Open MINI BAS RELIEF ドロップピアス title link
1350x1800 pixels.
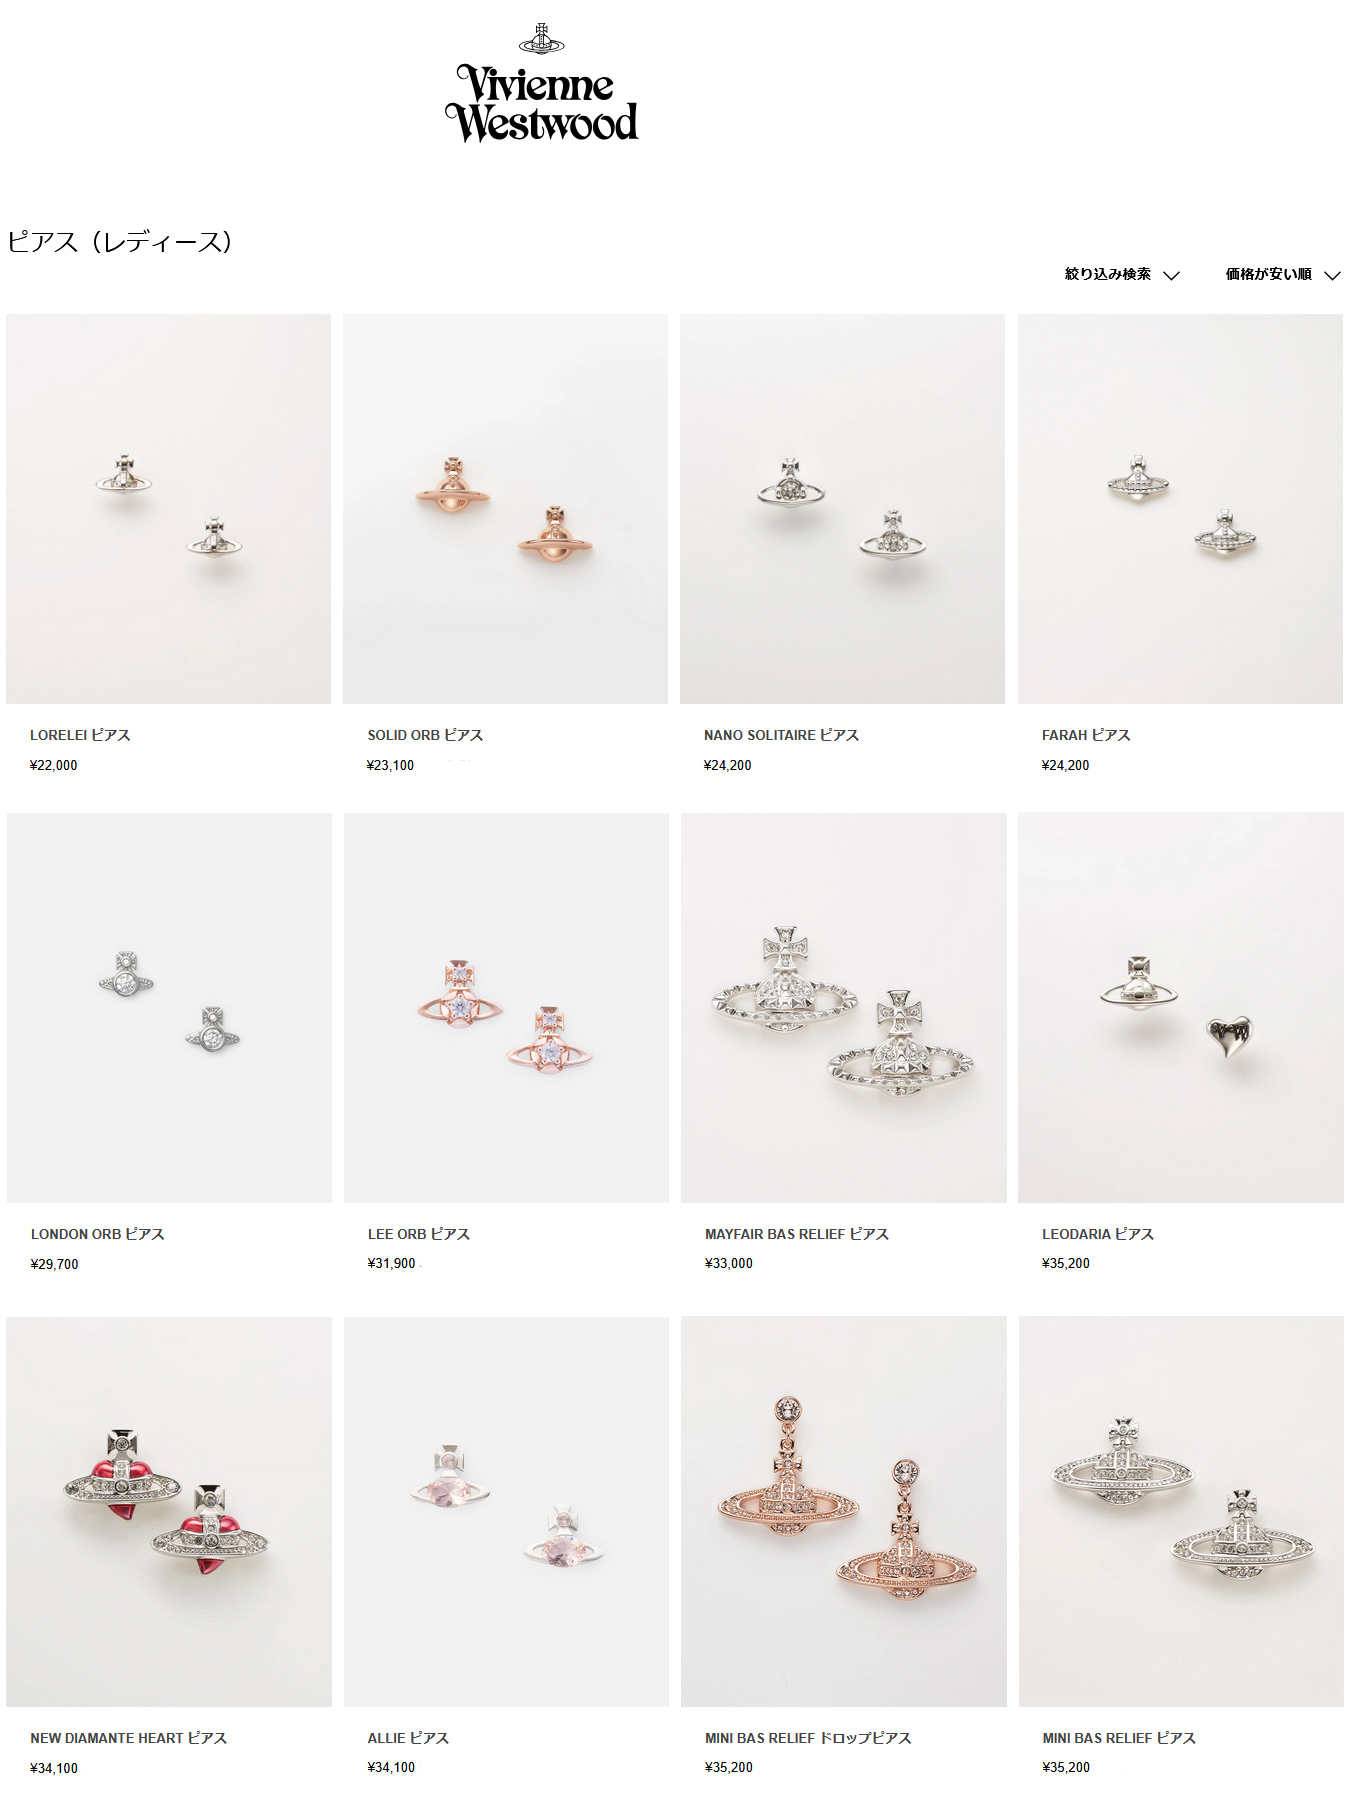(808, 1738)
